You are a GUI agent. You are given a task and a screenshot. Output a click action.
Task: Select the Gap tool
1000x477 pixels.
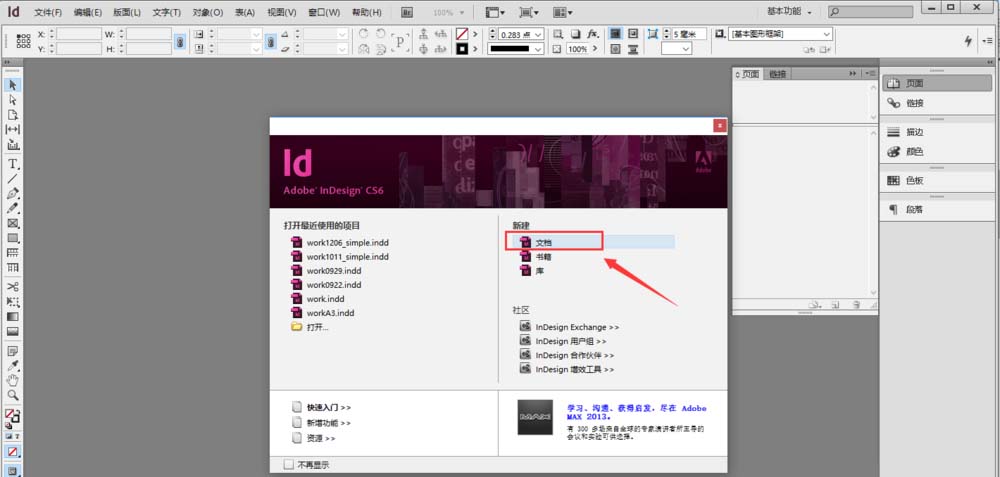(x=13, y=129)
